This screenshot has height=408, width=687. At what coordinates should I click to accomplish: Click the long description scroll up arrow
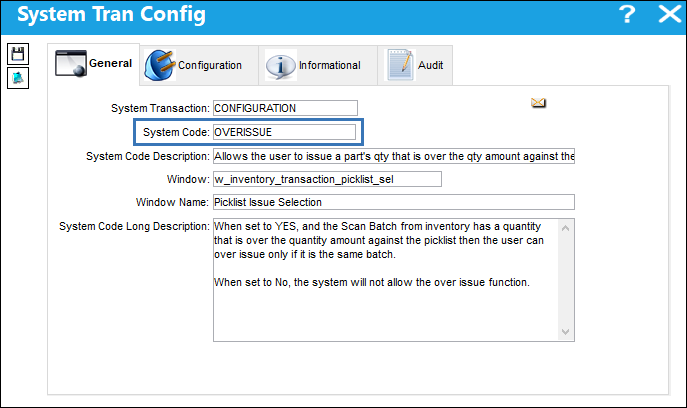566,228
